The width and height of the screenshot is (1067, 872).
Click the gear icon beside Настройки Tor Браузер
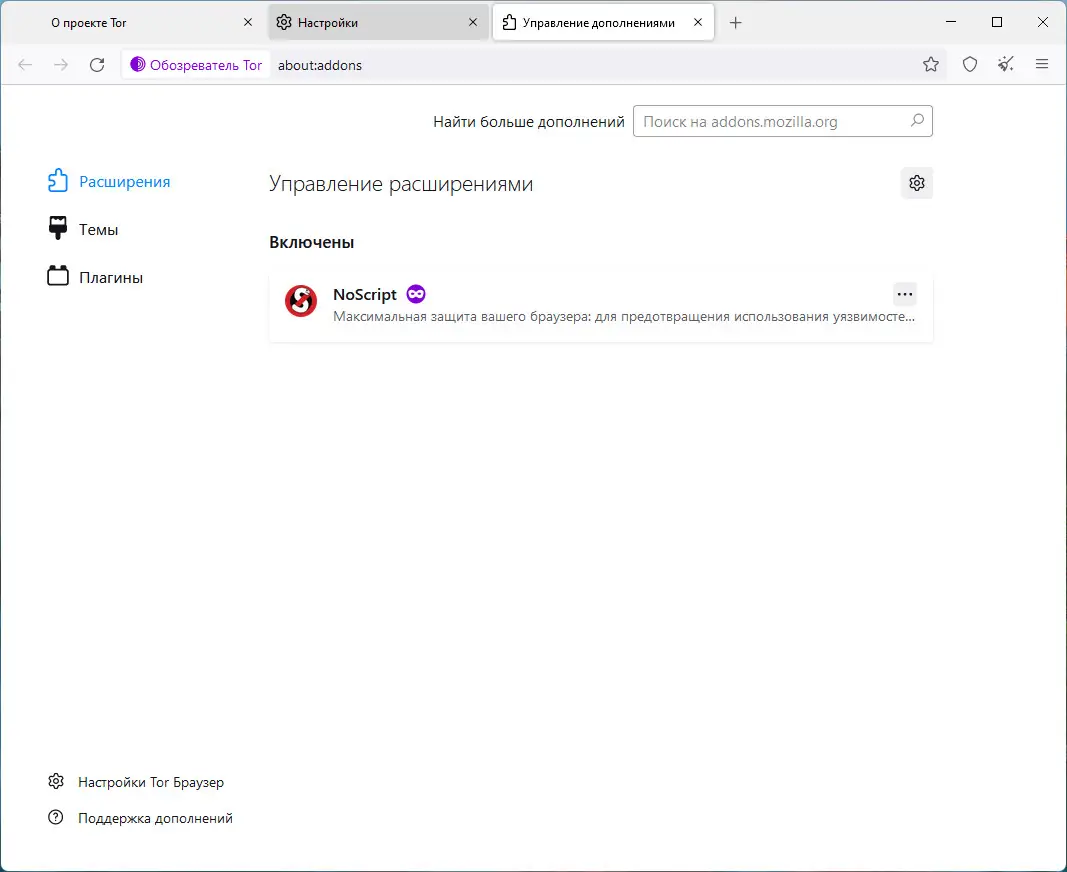pos(56,781)
